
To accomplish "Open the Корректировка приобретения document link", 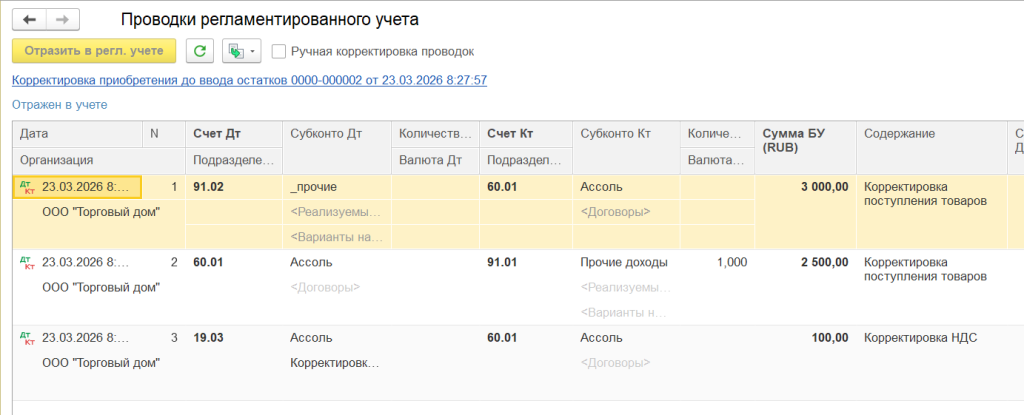I will (x=249, y=80).
